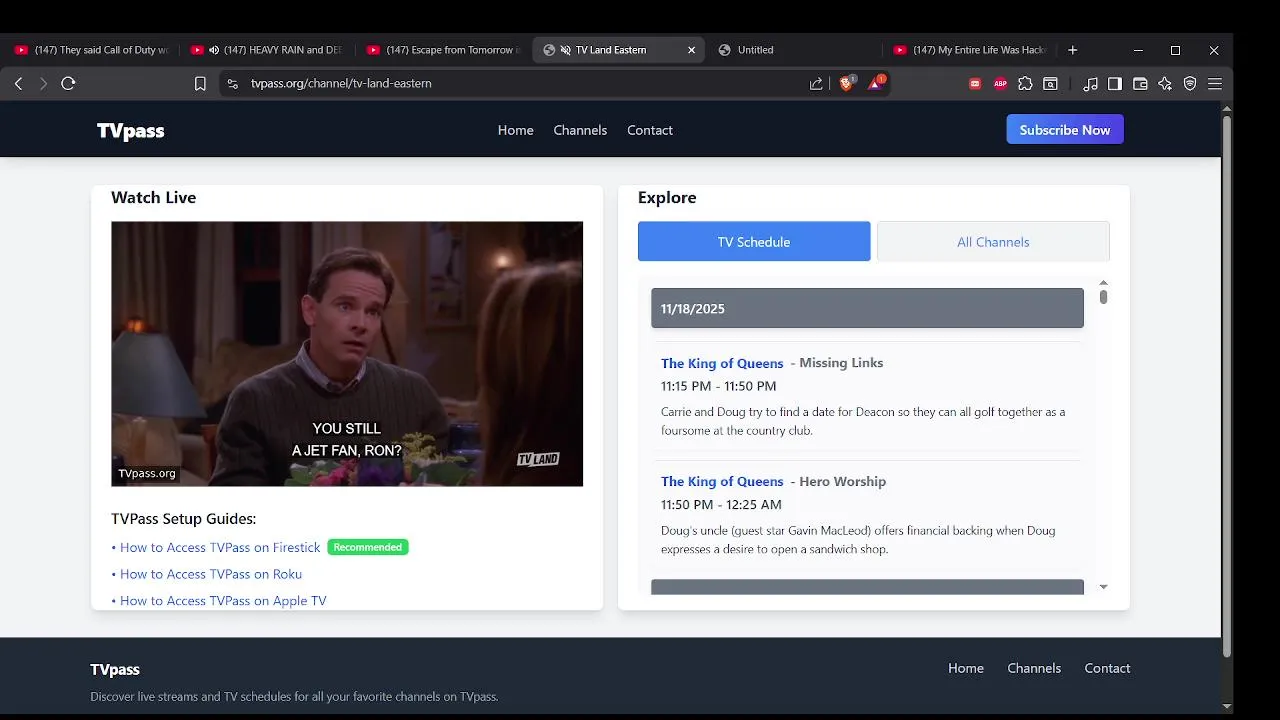
Task: Open the Brave Wallet icon
Action: (x=1140, y=84)
